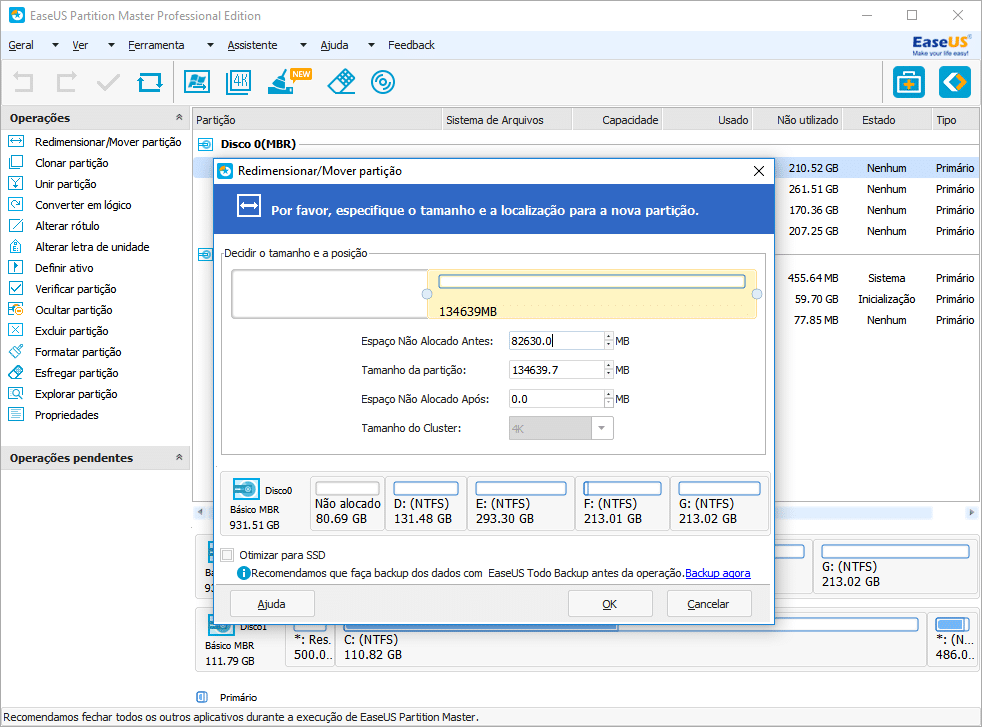Click Tamanho da partição field
This screenshot has width=982, height=727.
(x=556, y=370)
